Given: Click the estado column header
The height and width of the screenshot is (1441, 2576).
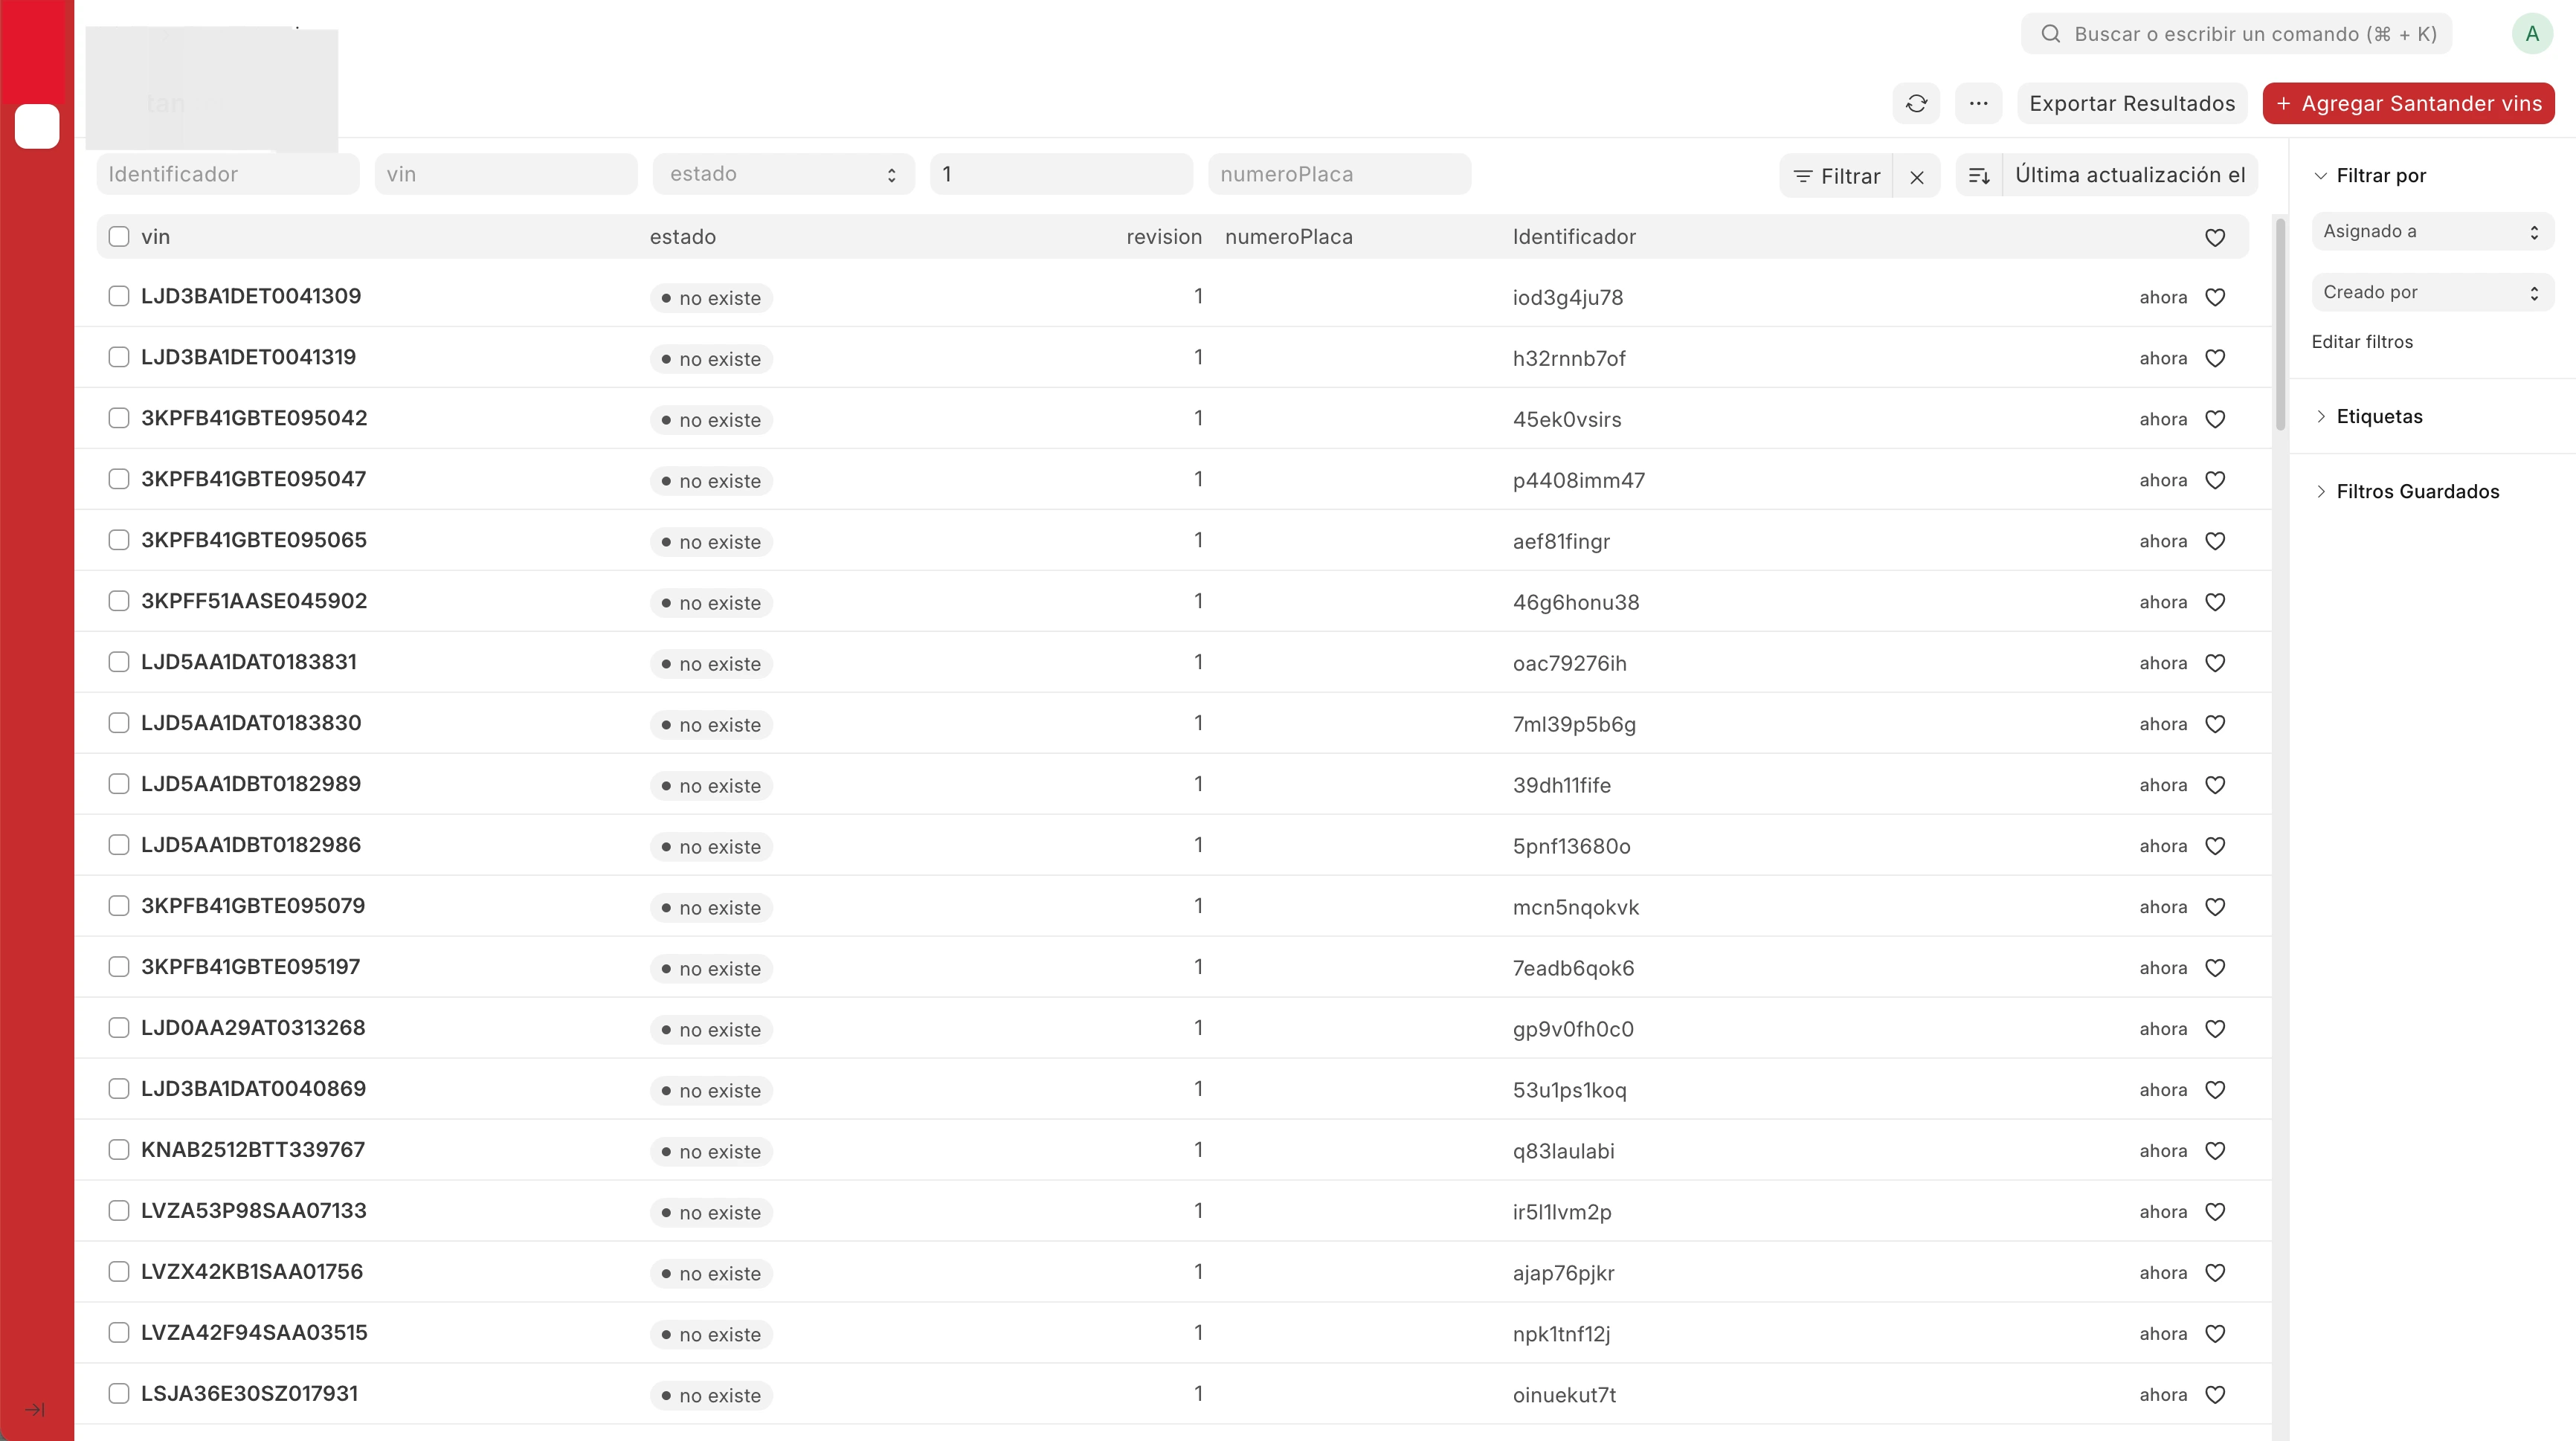Looking at the screenshot, I should [683, 237].
